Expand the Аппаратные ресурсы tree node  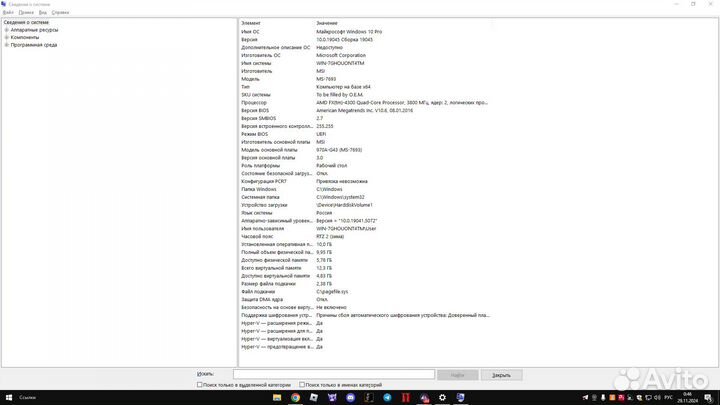pyautogui.click(x=6, y=30)
